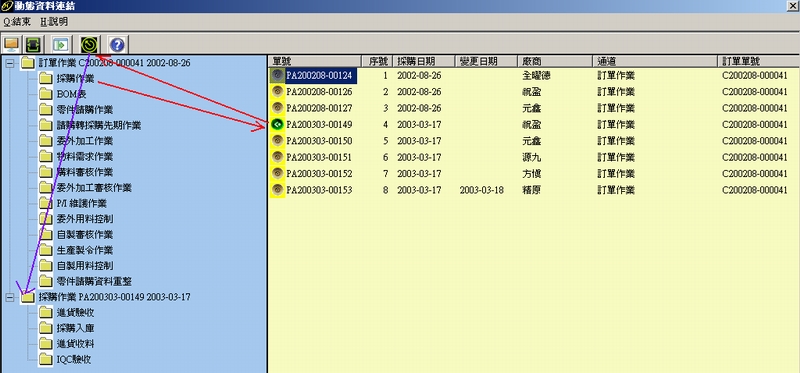Collapse the 採購作業 PA200303-00149 tree node

pyautogui.click(x=10, y=297)
